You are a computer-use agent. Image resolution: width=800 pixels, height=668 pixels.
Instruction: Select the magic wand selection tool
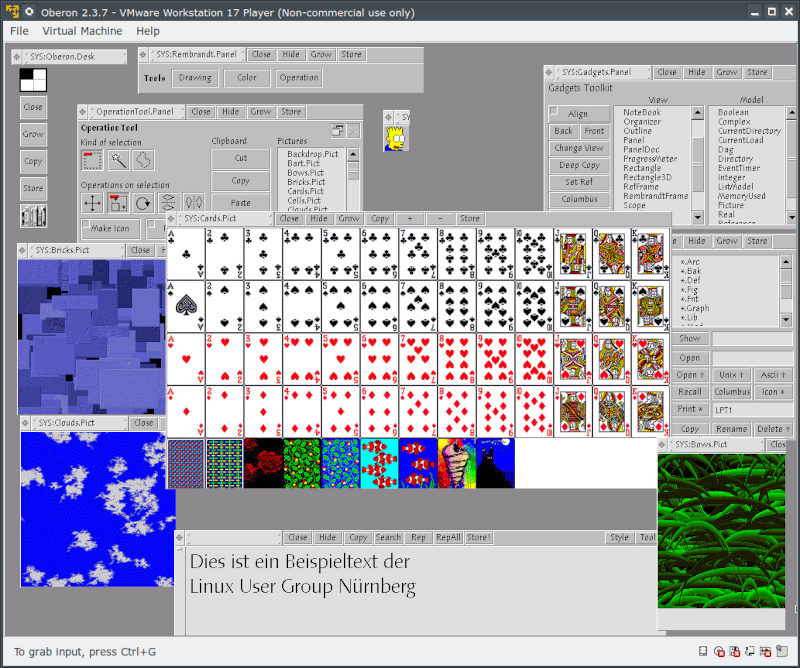click(x=118, y=160)
